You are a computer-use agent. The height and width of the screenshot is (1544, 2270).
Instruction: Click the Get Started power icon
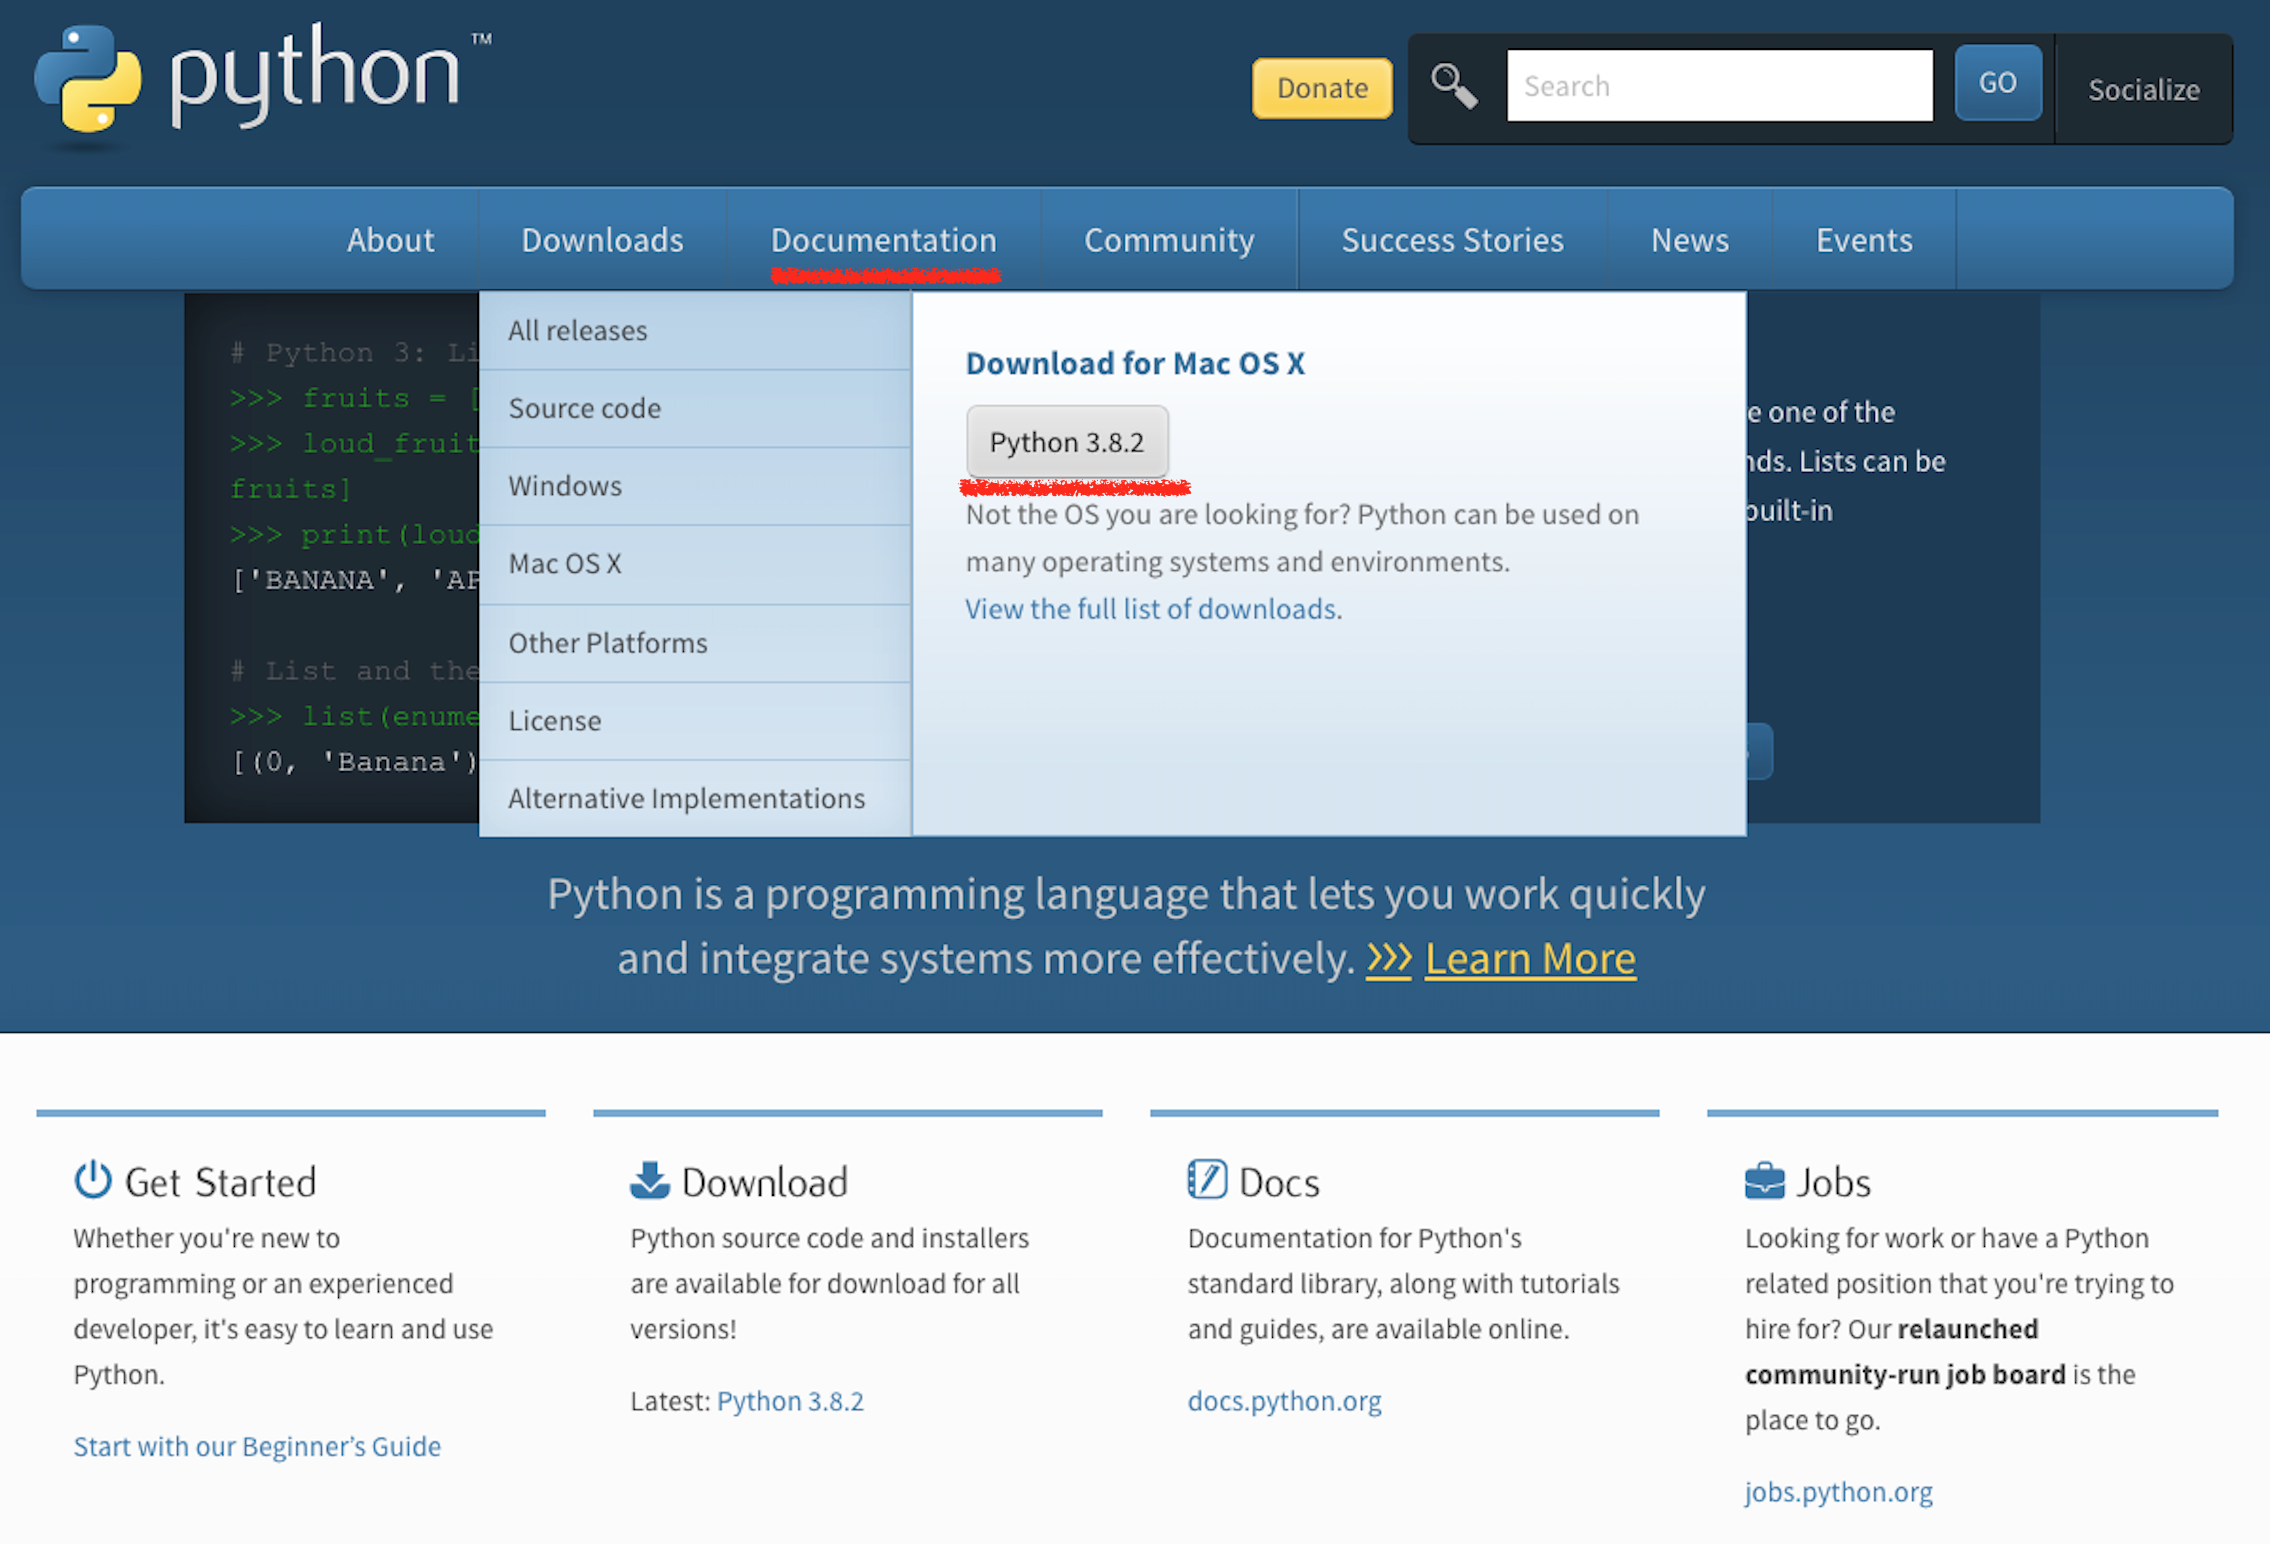[93, 1180]
